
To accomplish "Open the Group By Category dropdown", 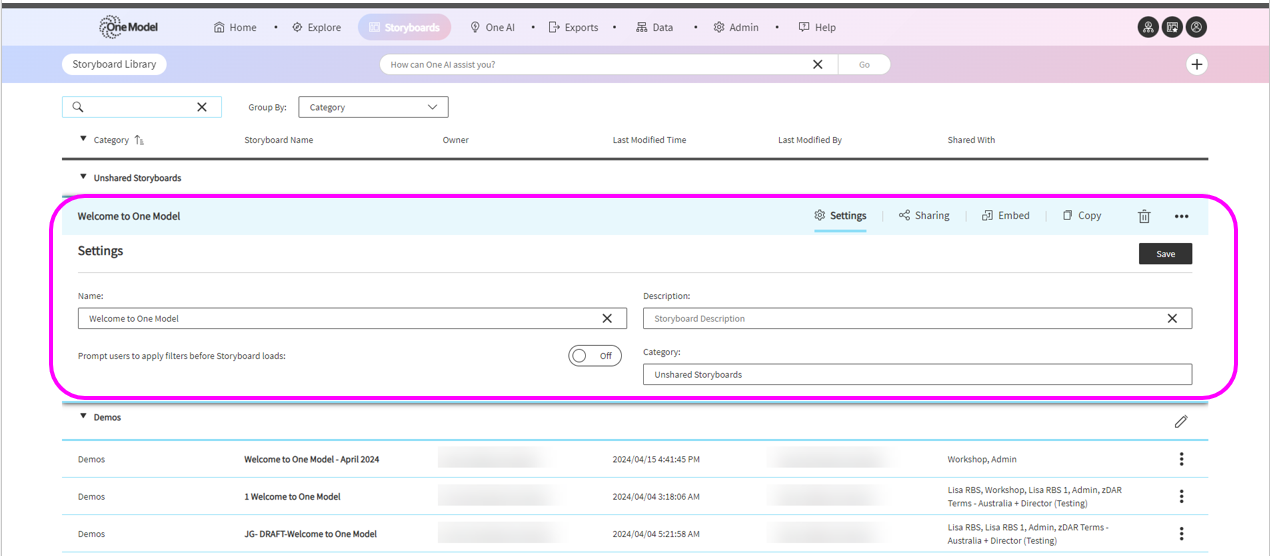I will pos(373,107).
